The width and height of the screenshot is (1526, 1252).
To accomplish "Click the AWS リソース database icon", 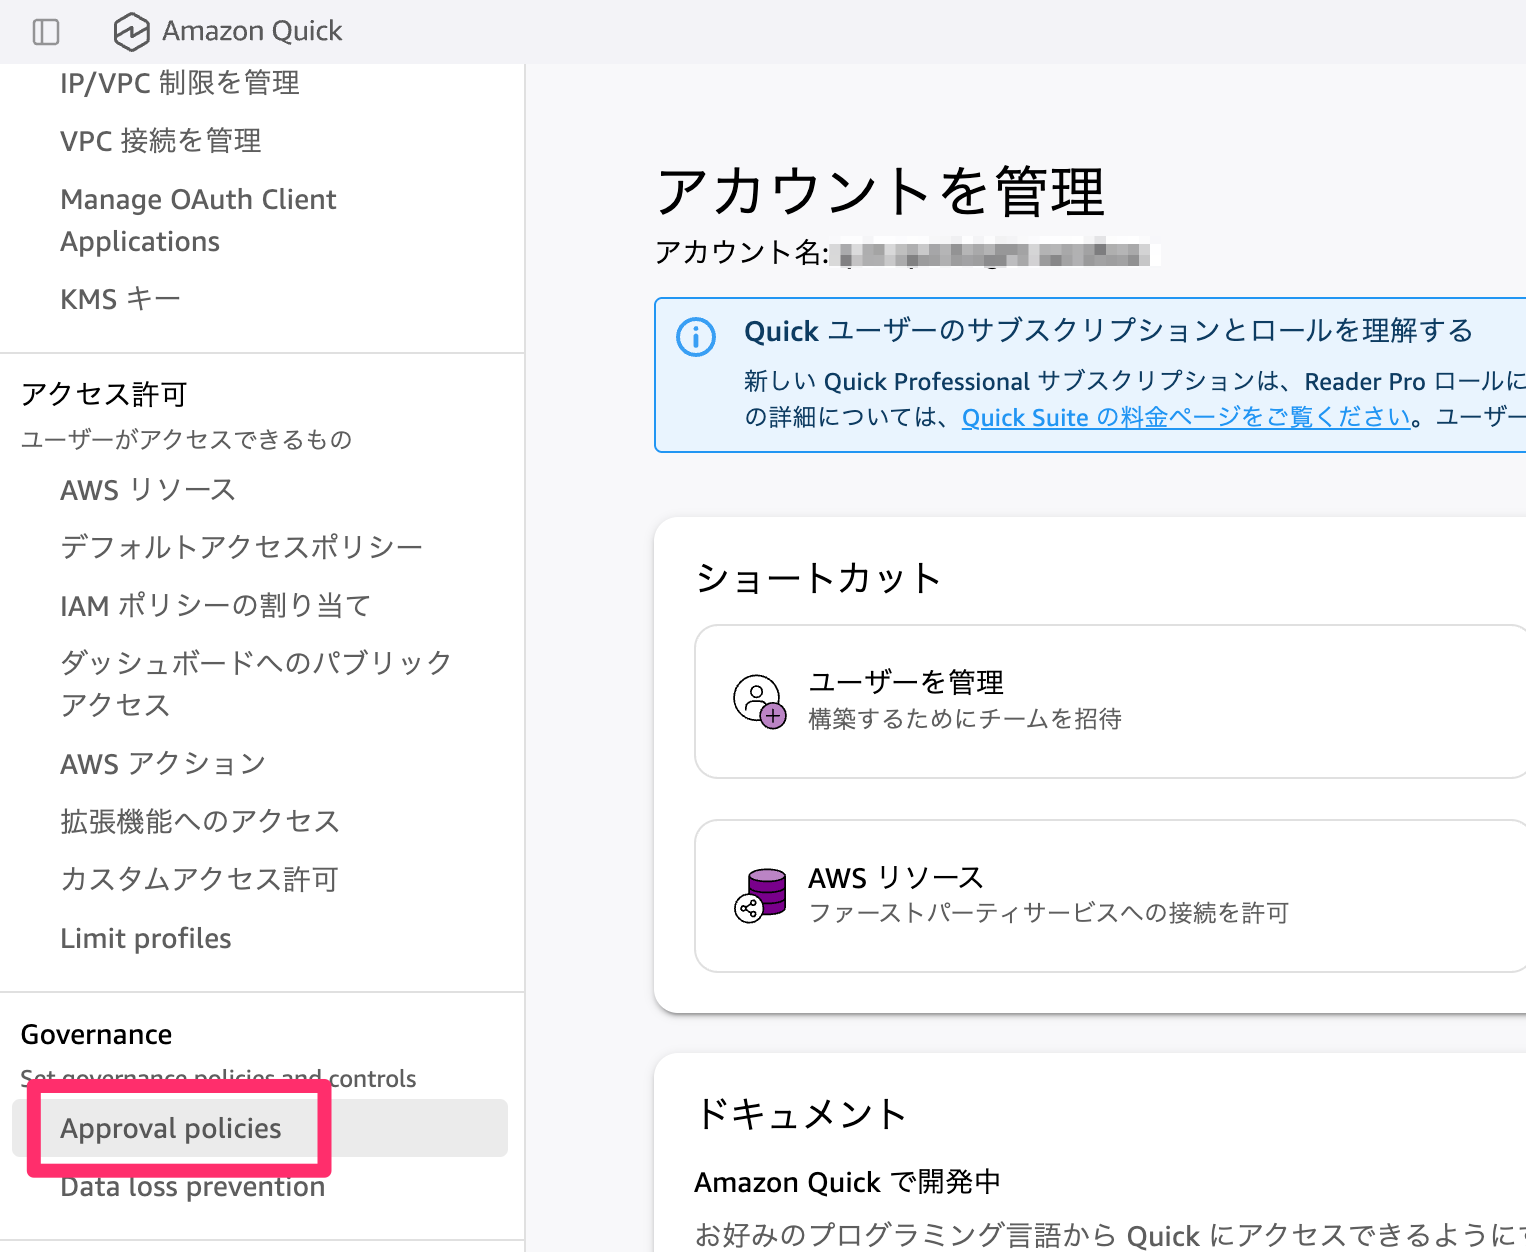I will (760, 895).
